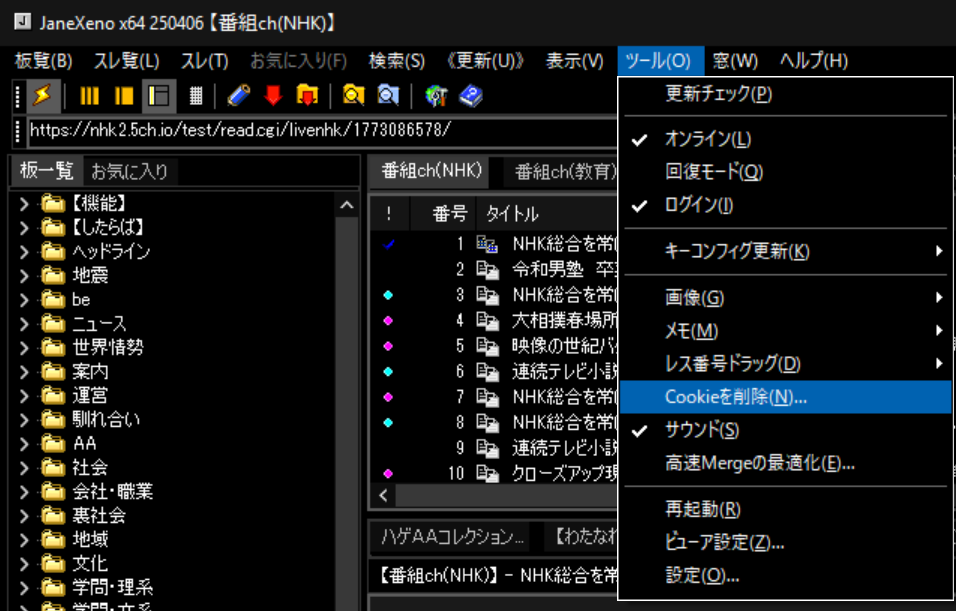
Task: Click the three-column layout toolbar icon
Action: click(x=90, y=95)
